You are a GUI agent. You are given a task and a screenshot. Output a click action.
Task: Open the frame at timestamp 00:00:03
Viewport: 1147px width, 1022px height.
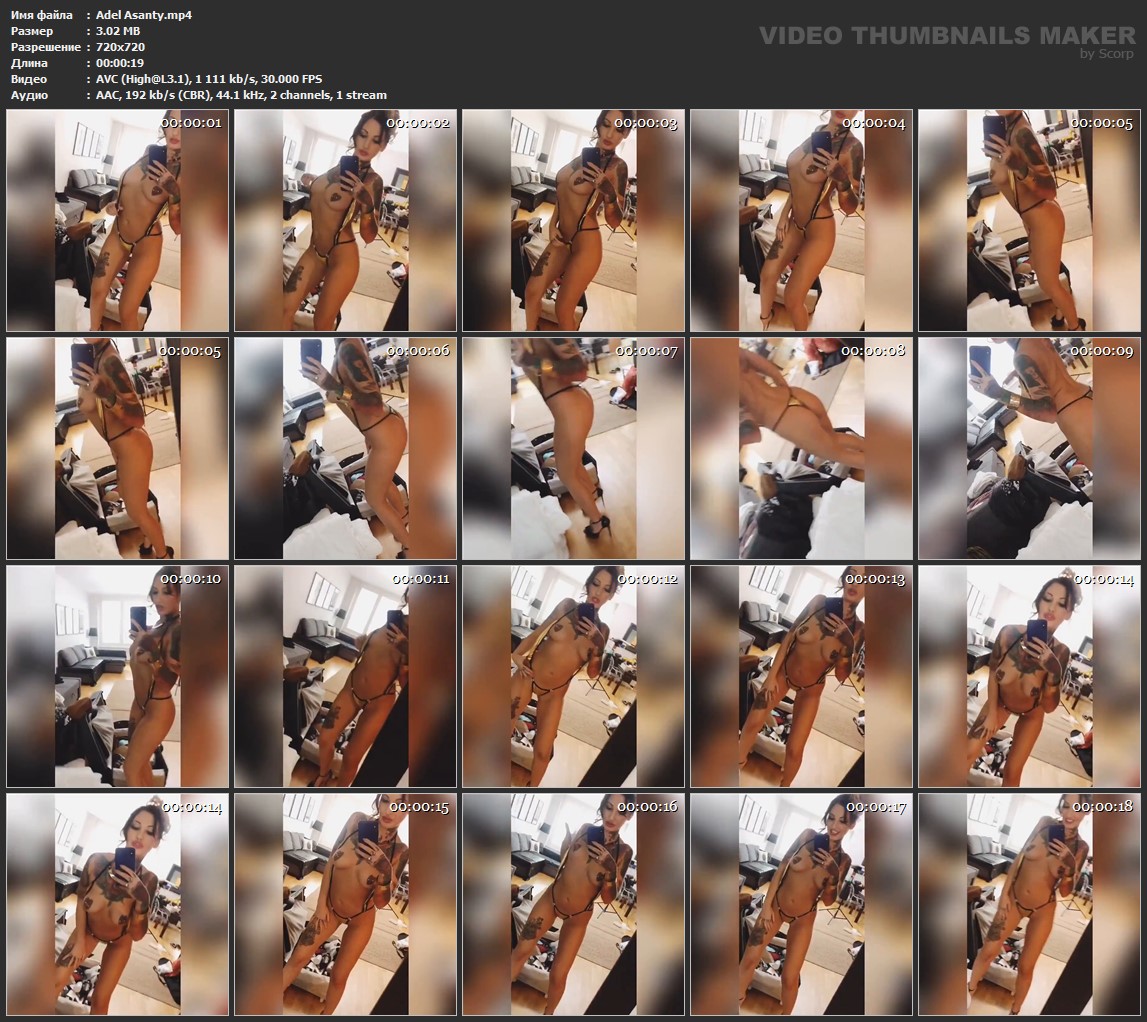pos(574,220)
